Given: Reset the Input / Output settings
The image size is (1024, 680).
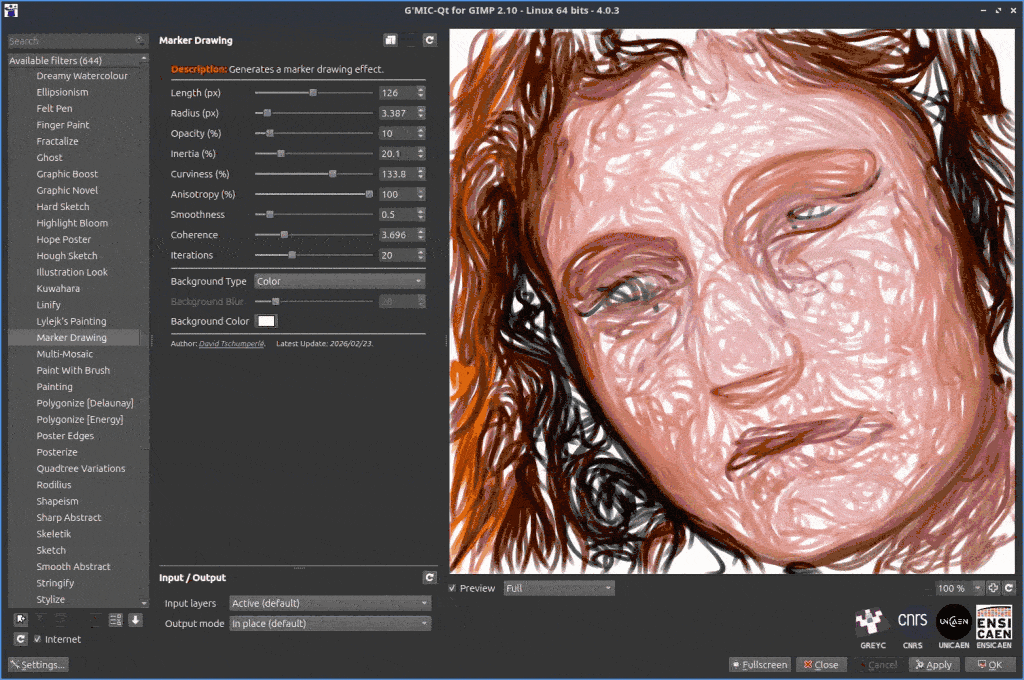Looking at the screenshot, I should [x=430, y=577].
